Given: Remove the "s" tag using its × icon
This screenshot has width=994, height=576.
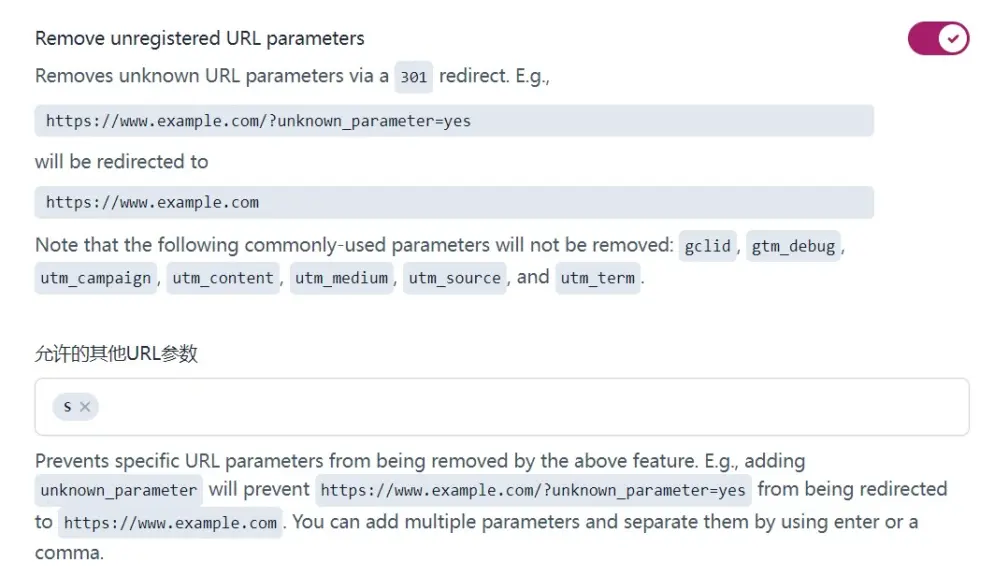Looking at the screenshot, I should click(83, 406).
